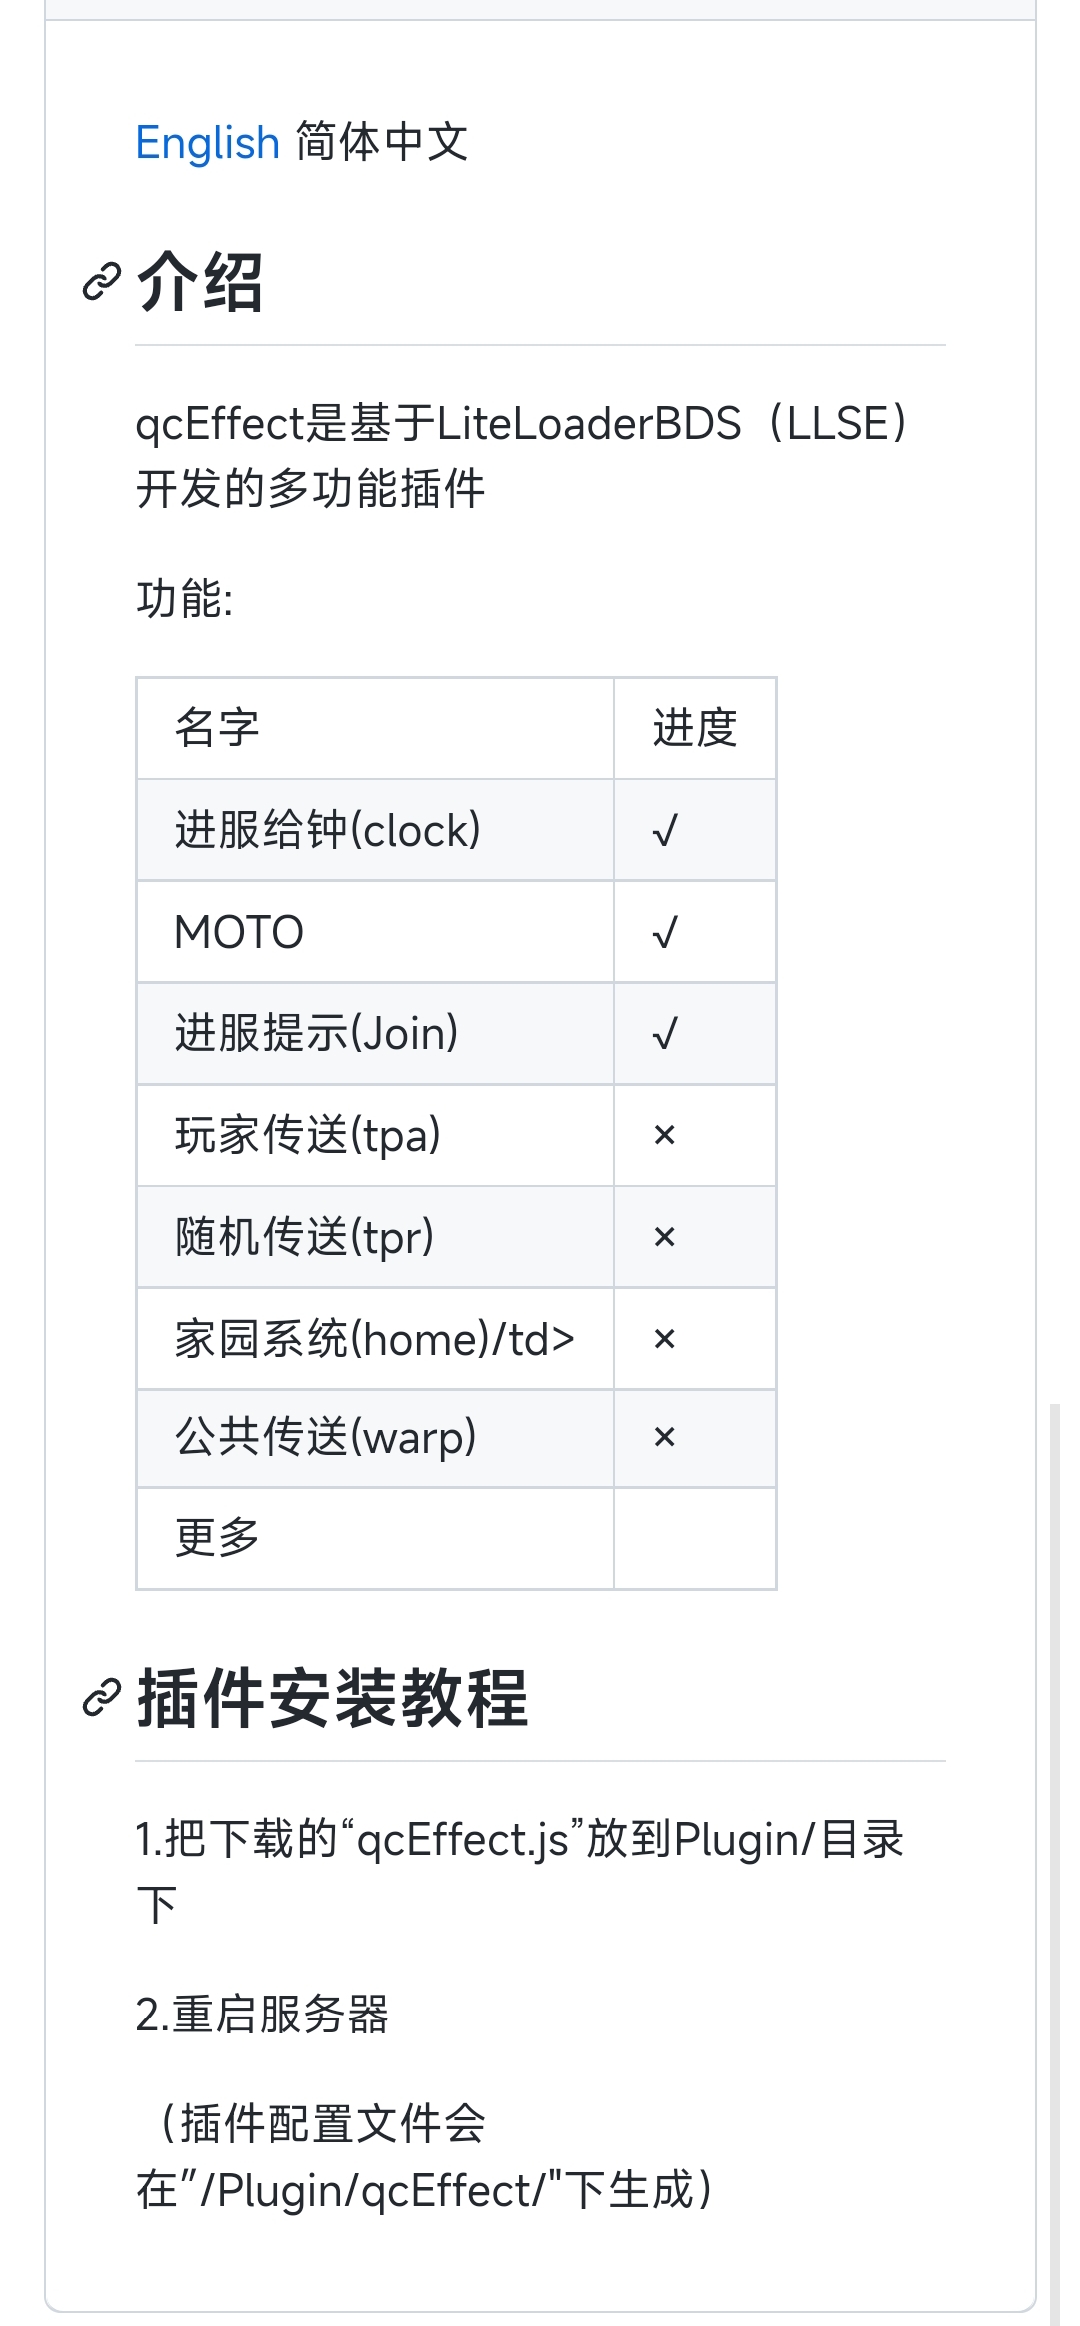Screen dimensions: 1080x2326
Task: Click the check mark in 进服给钟(clock) row
Action: tap(665, 831)
